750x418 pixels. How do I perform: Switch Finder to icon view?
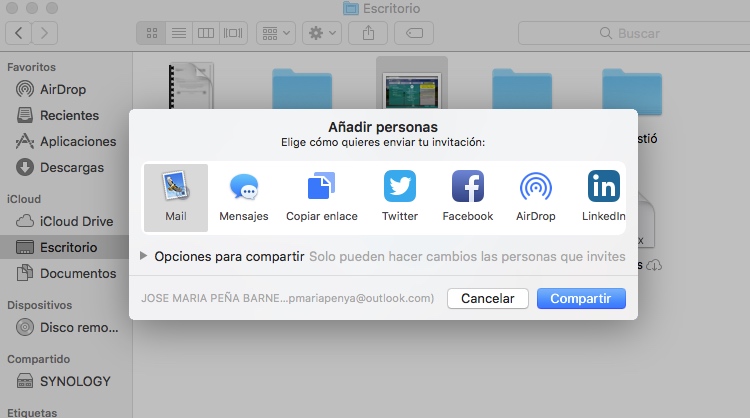(152, 33)
